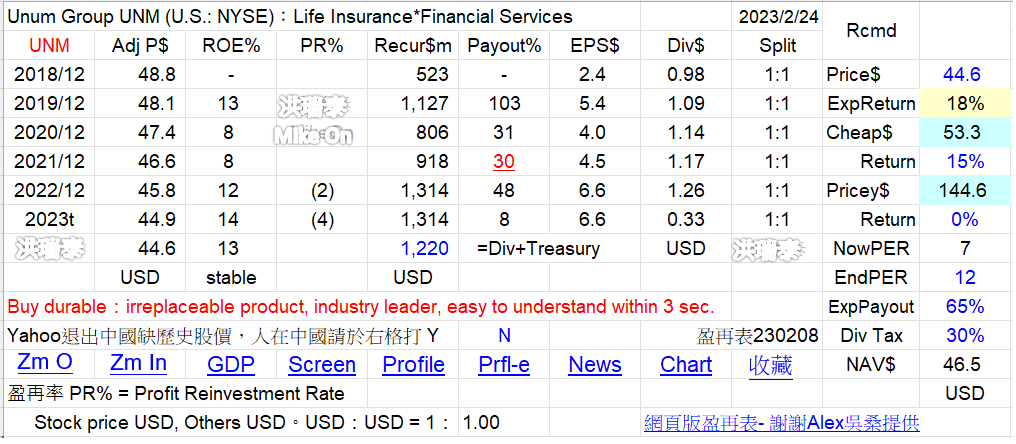The image size is (1016, 444).
Task: Select the Split column header
Action: point(778,45)
